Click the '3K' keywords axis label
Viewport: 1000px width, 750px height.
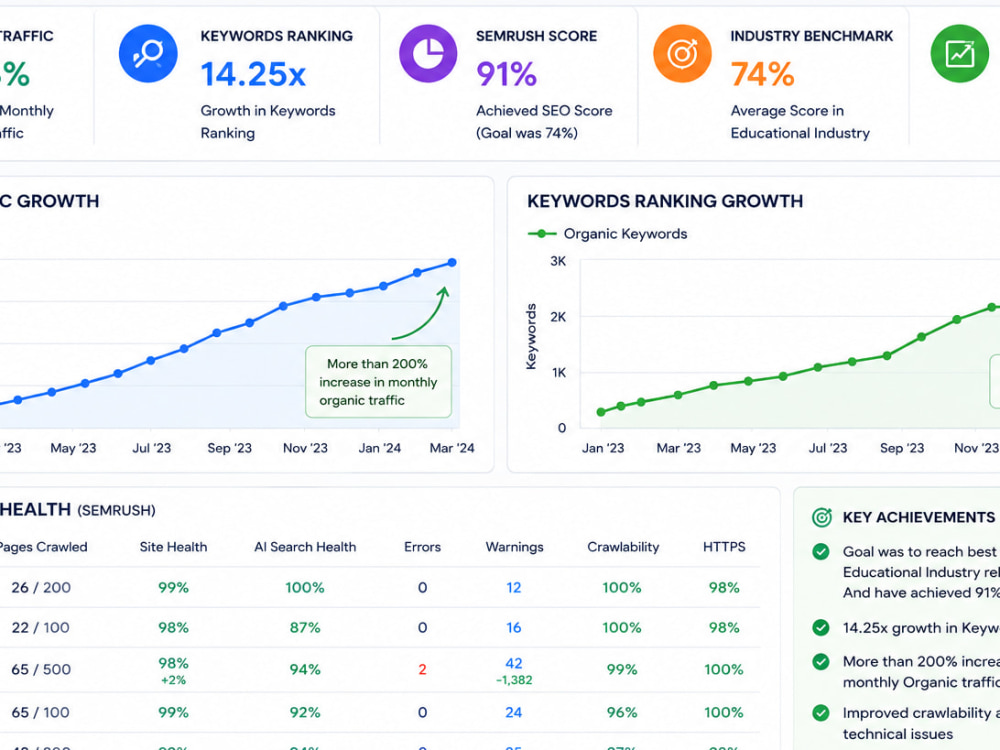558,261
